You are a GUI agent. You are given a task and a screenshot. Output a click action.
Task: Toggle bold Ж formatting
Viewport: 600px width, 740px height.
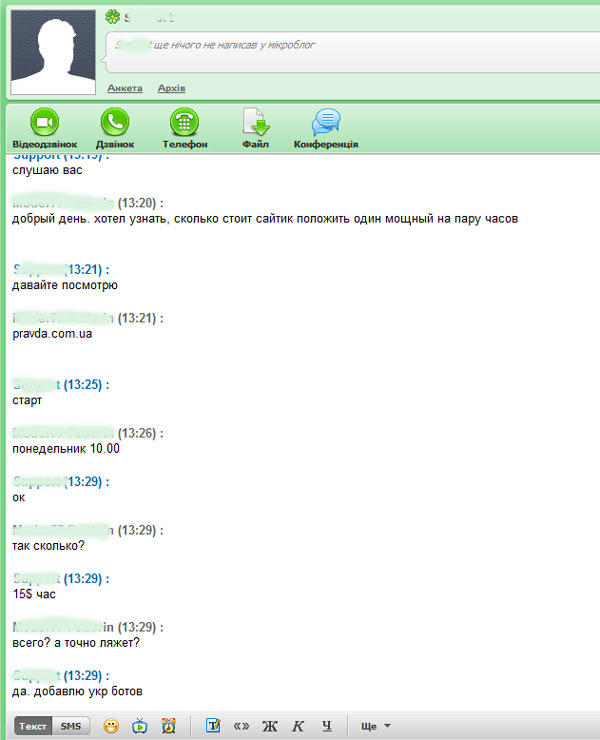coord(269,726)
